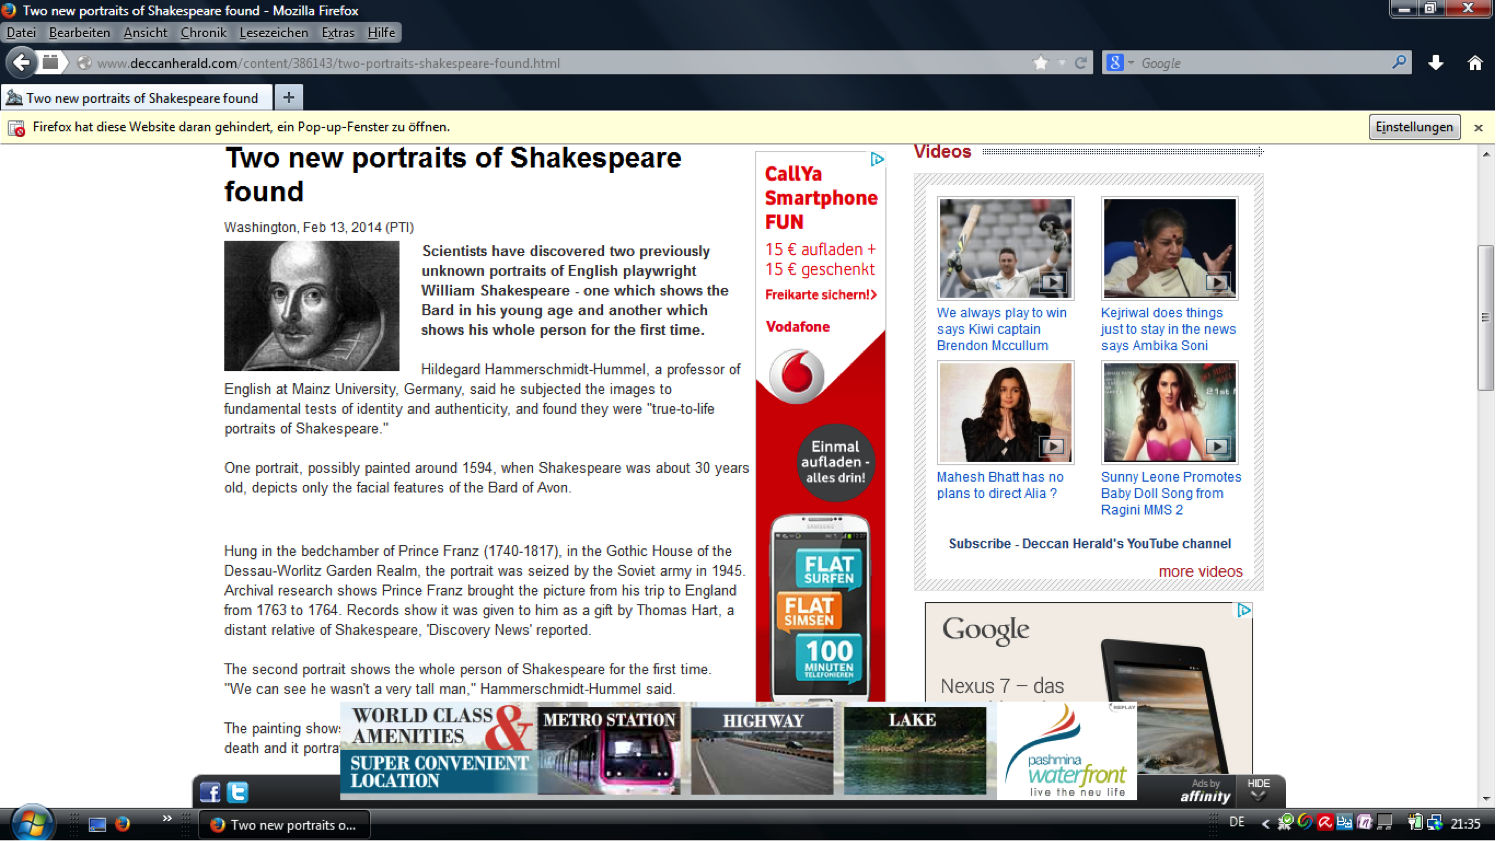Open the Datei menu

[x=21, y=32]
